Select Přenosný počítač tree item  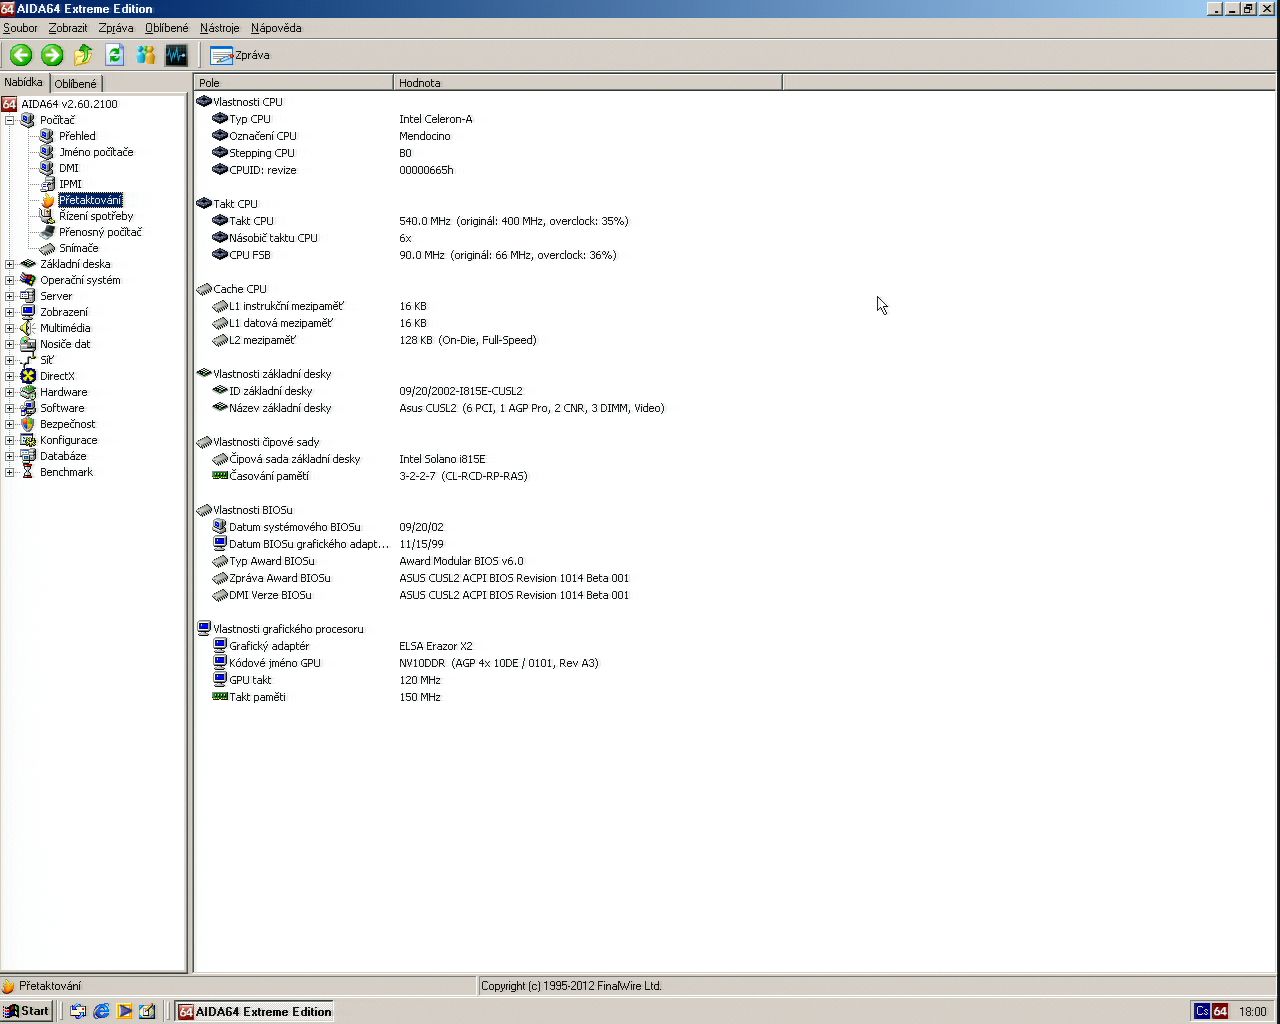click(x=100, y=232)
